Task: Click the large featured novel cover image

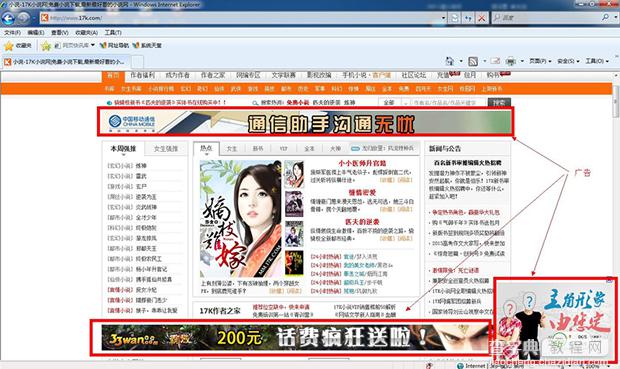Action: [x=240, y=219]
